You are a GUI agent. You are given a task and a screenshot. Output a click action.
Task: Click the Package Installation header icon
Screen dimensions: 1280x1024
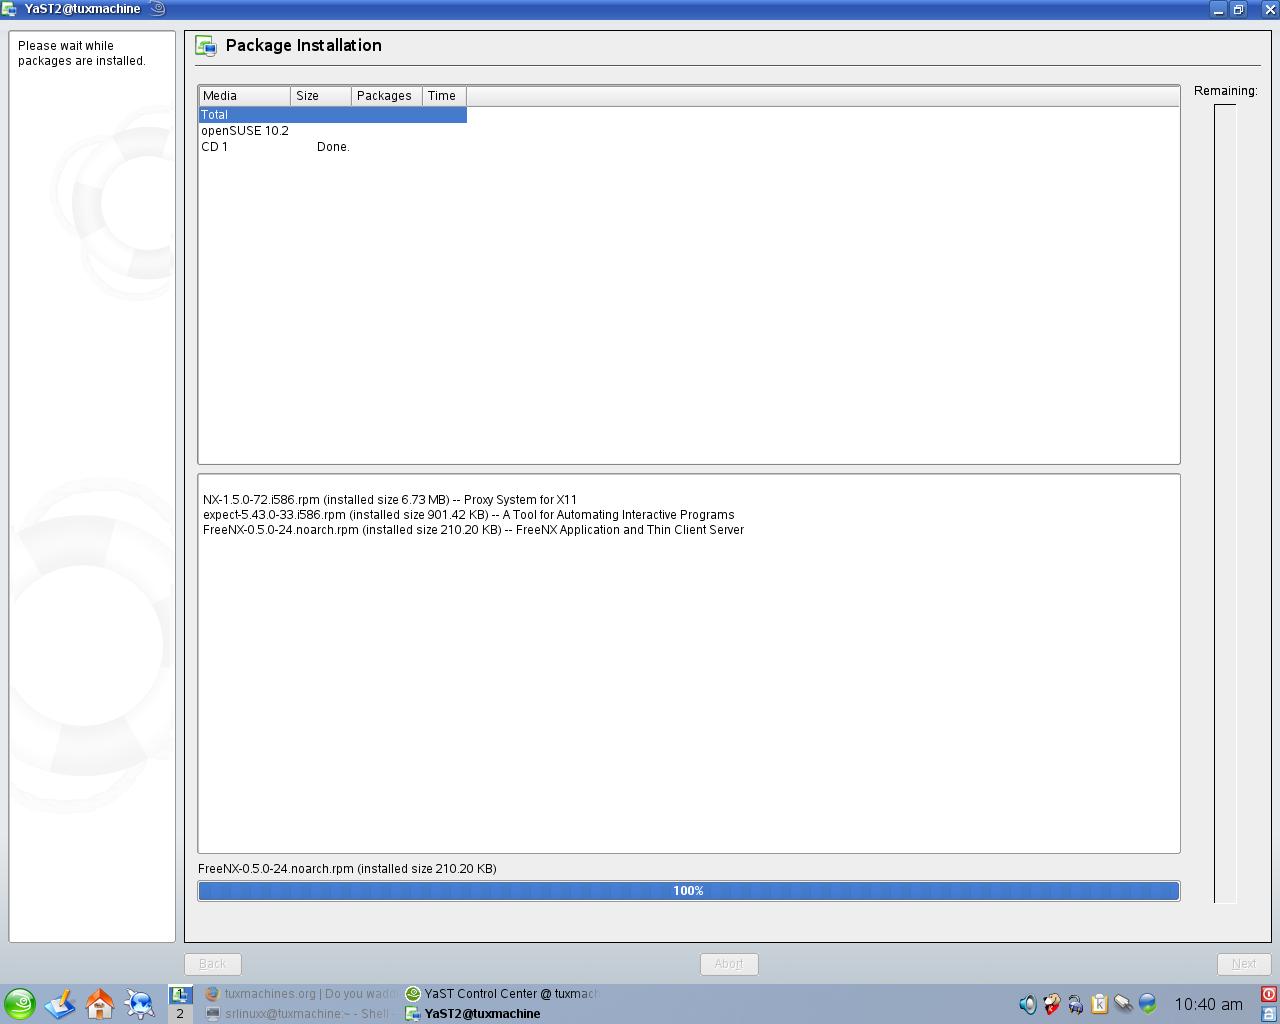(206, 46)
